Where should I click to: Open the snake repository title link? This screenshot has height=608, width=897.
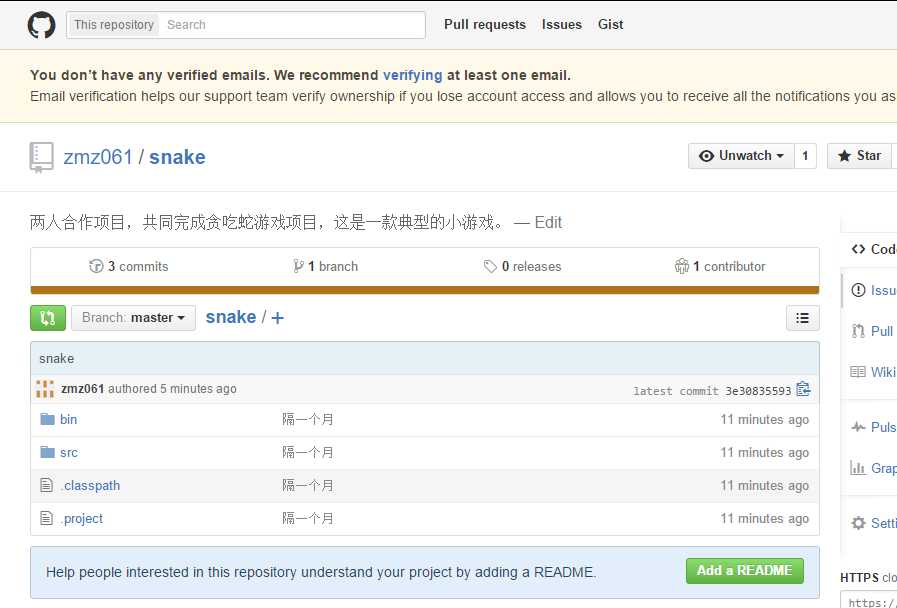(177, 157)
